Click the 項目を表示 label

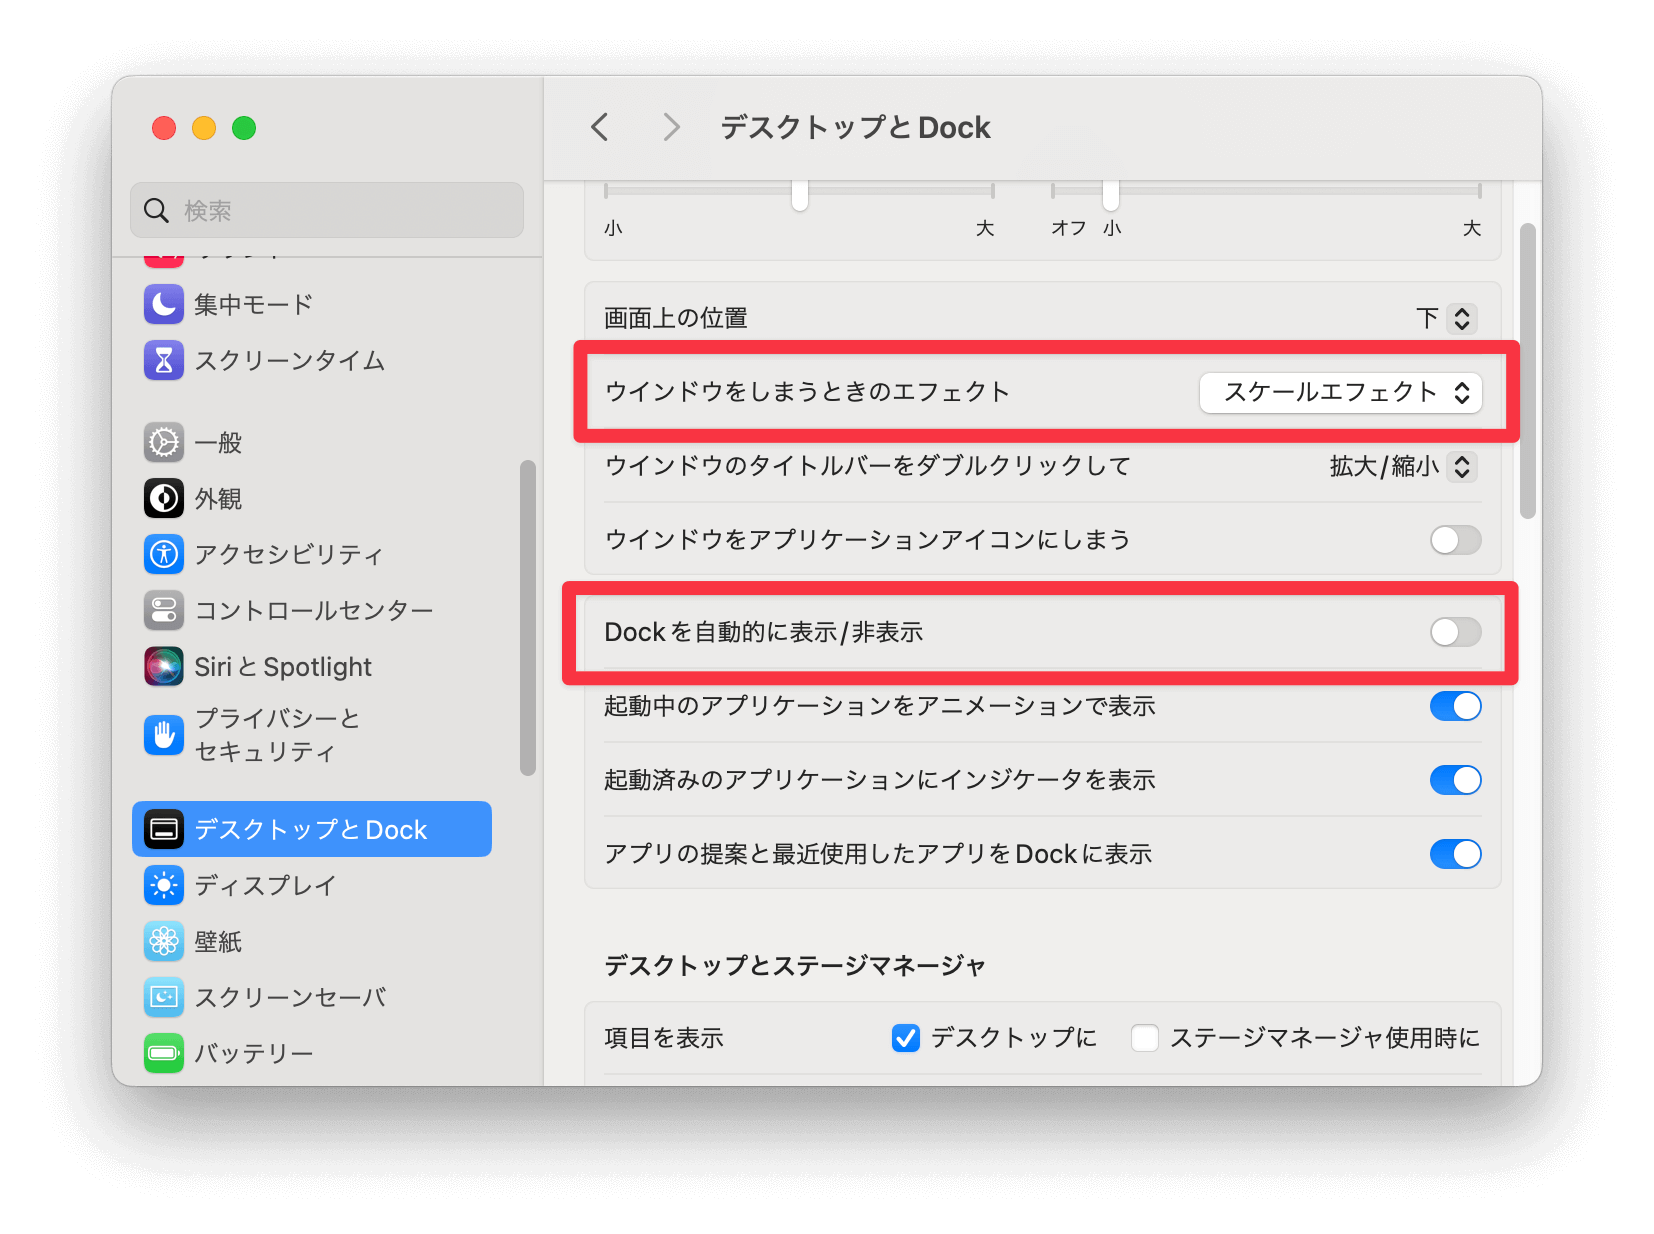(664, 1038)
